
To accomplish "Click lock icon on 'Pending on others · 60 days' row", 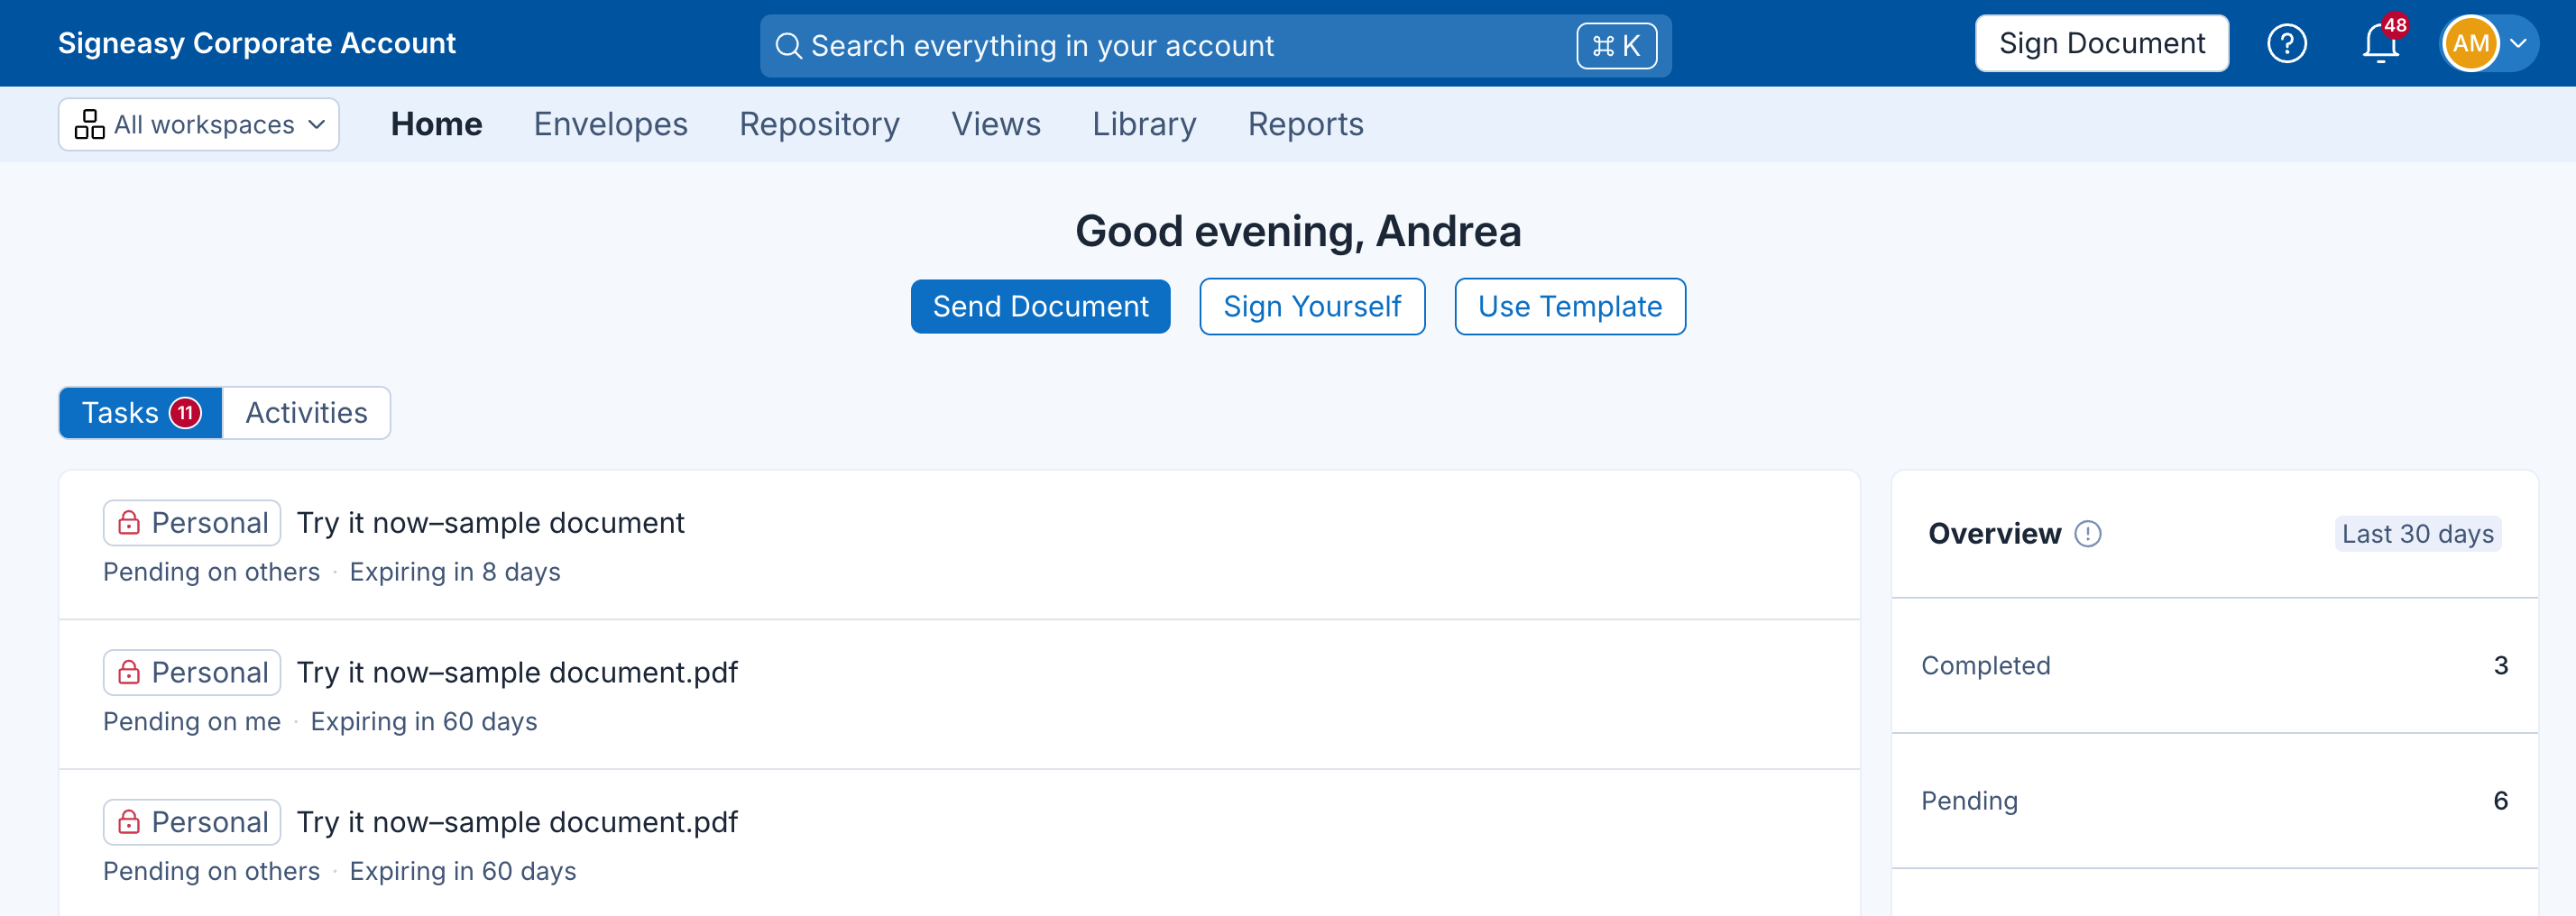I will point(129,822).
